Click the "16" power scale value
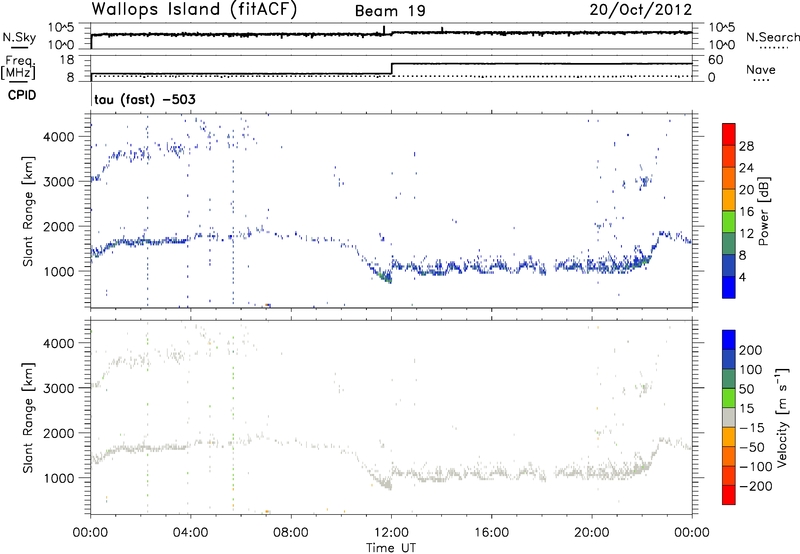Viewport: 800px width, 554px height. tap(746, 212)
